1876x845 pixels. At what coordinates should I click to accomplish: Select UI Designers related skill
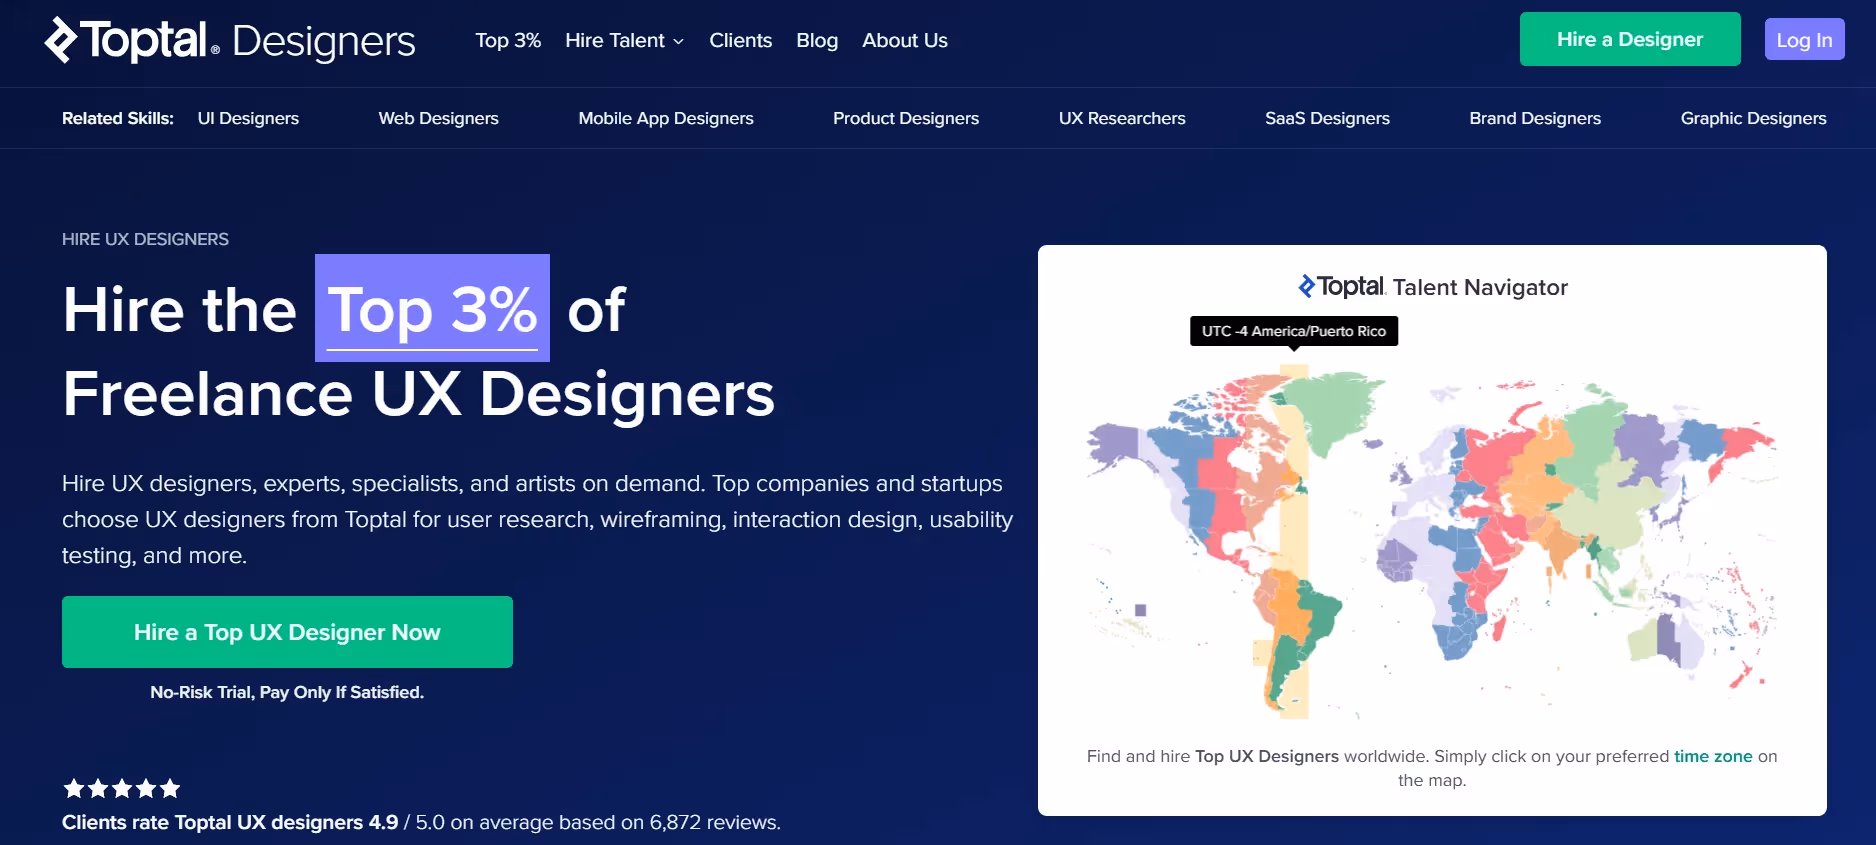248,118
